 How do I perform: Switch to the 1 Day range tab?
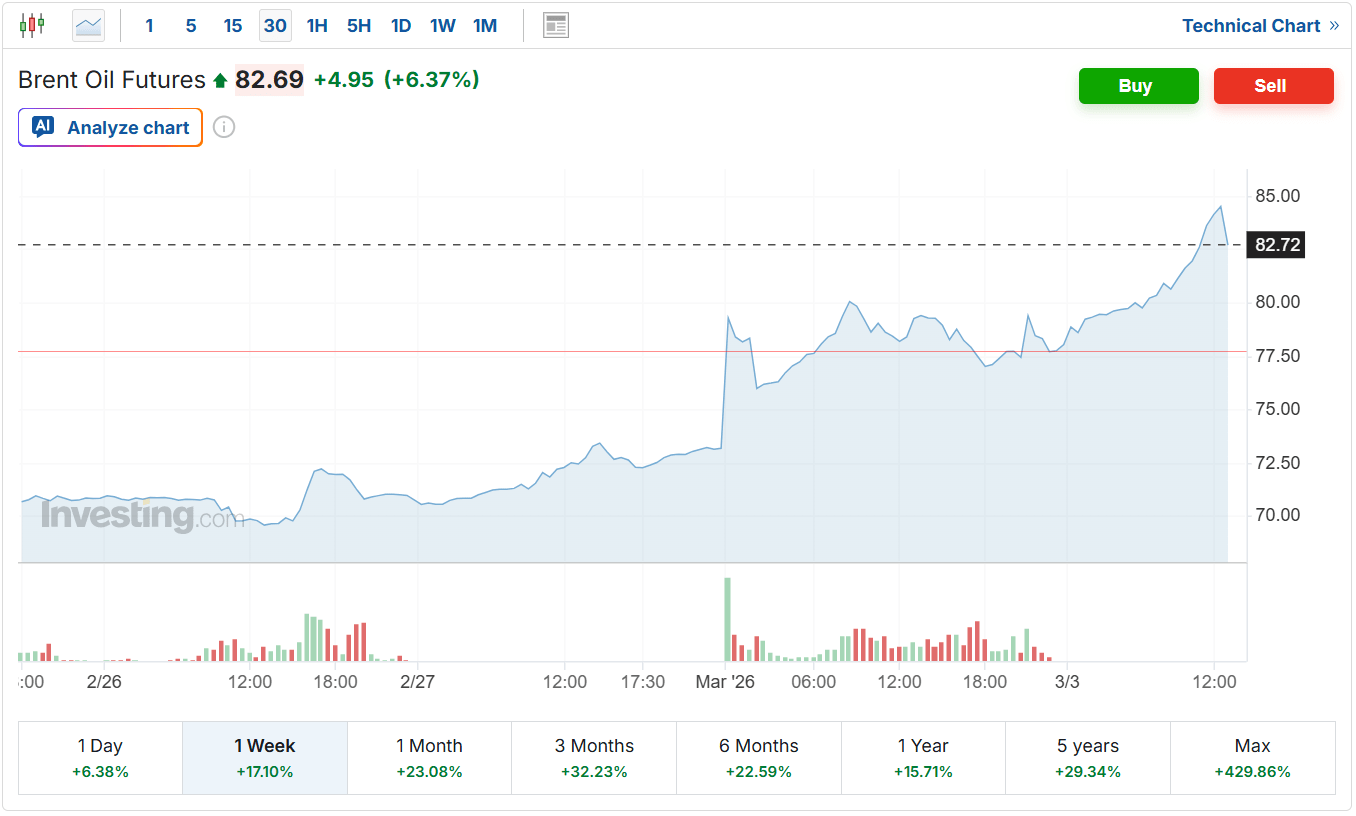click(x=100, y=757)
